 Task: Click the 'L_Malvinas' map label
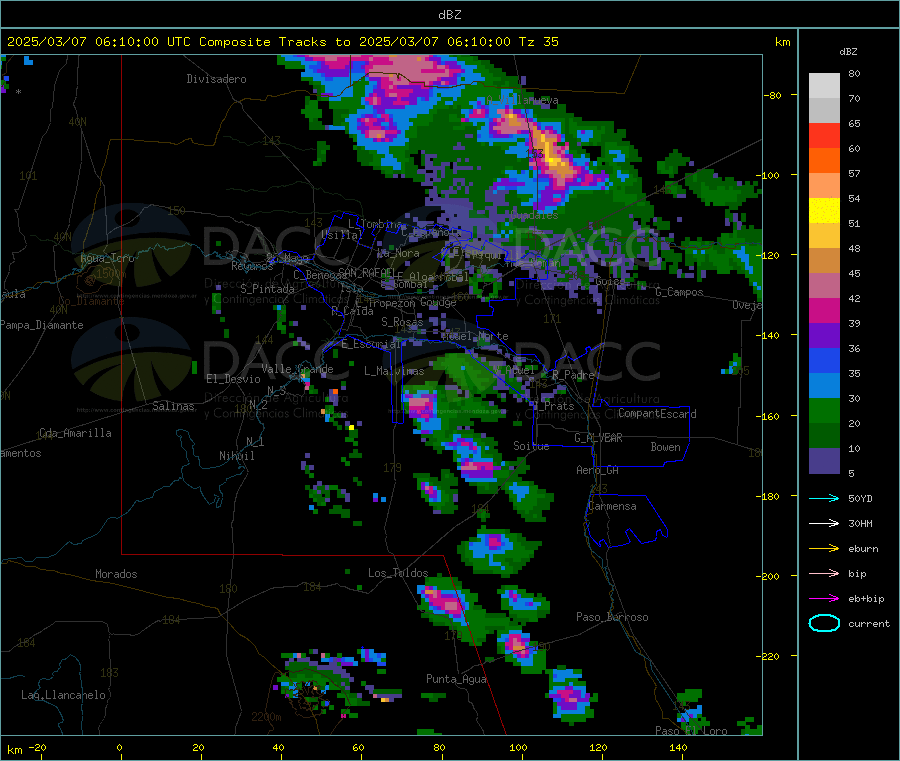coord(394,371)
